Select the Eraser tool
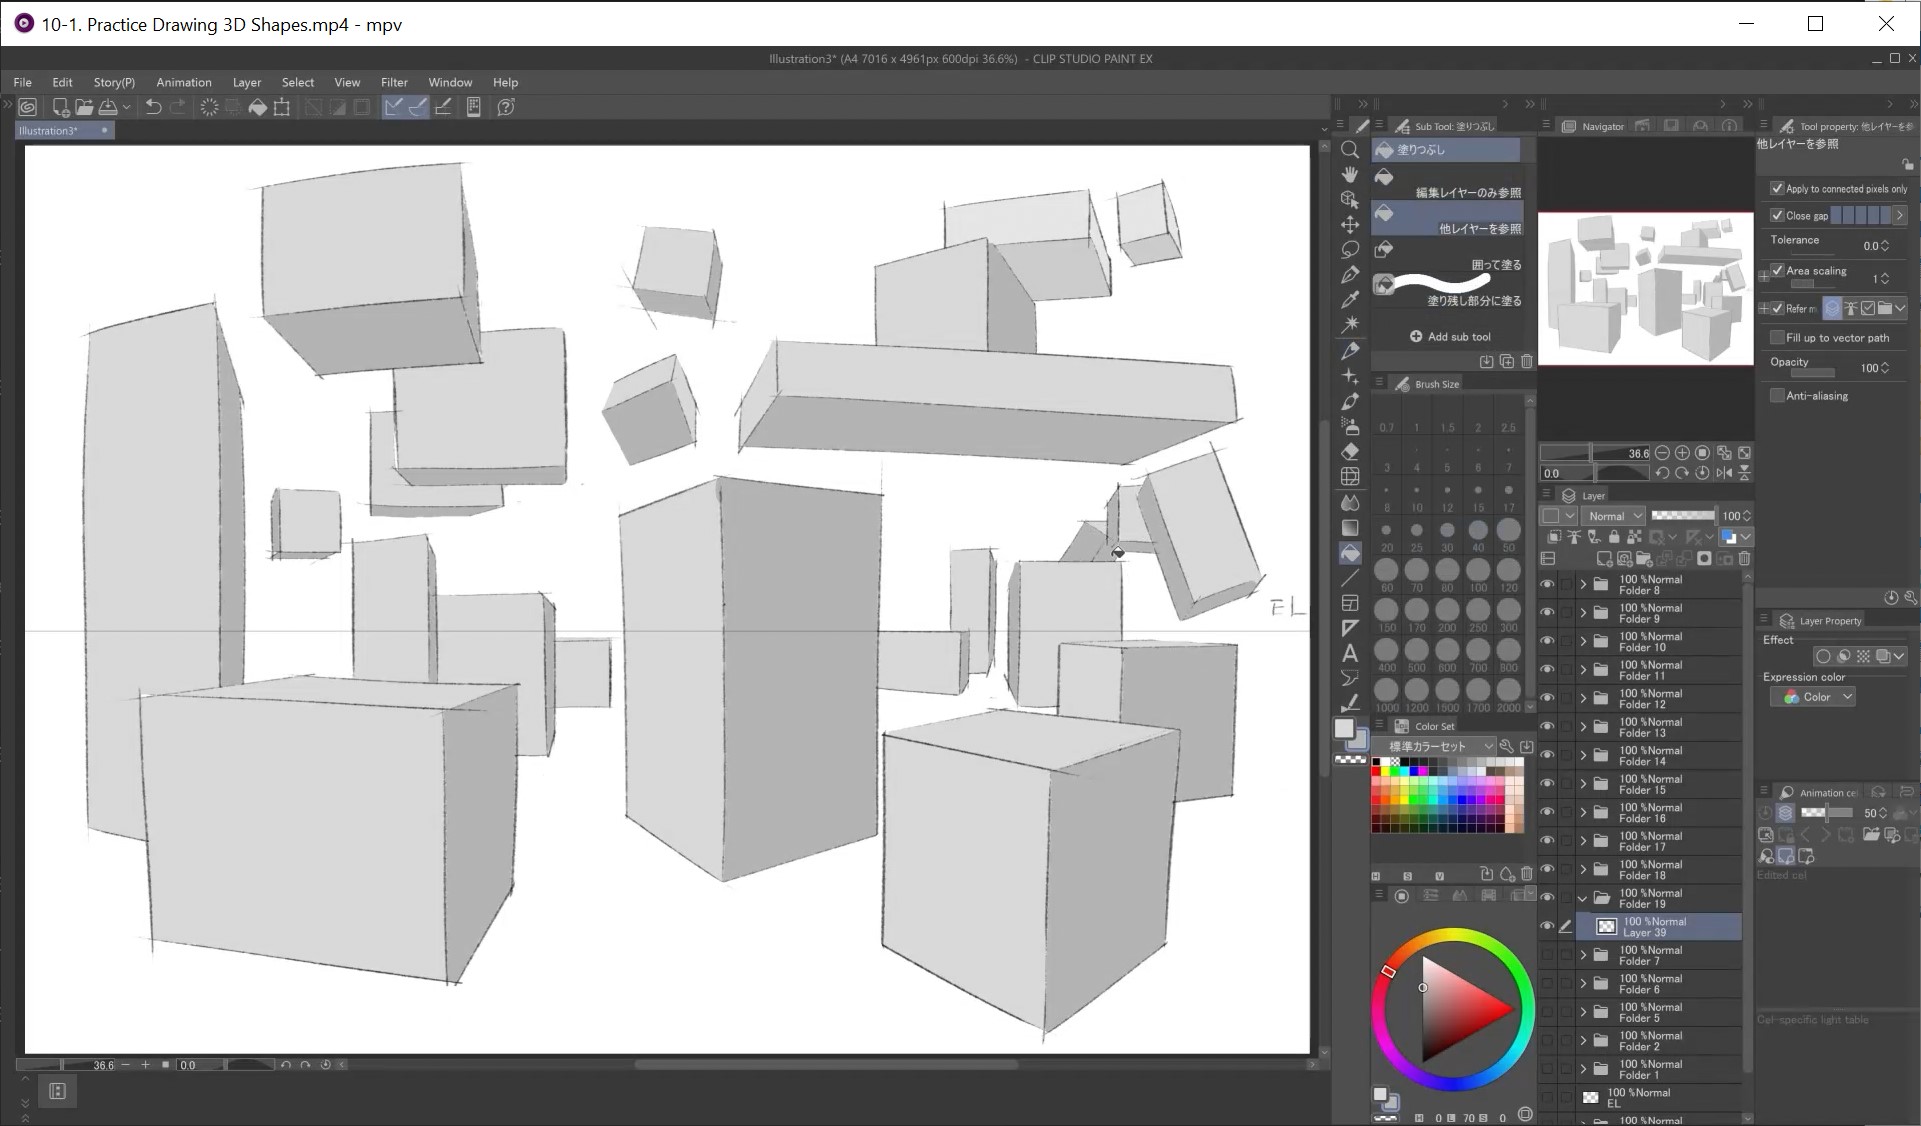1921x1126 pixels. point(1350,451)
